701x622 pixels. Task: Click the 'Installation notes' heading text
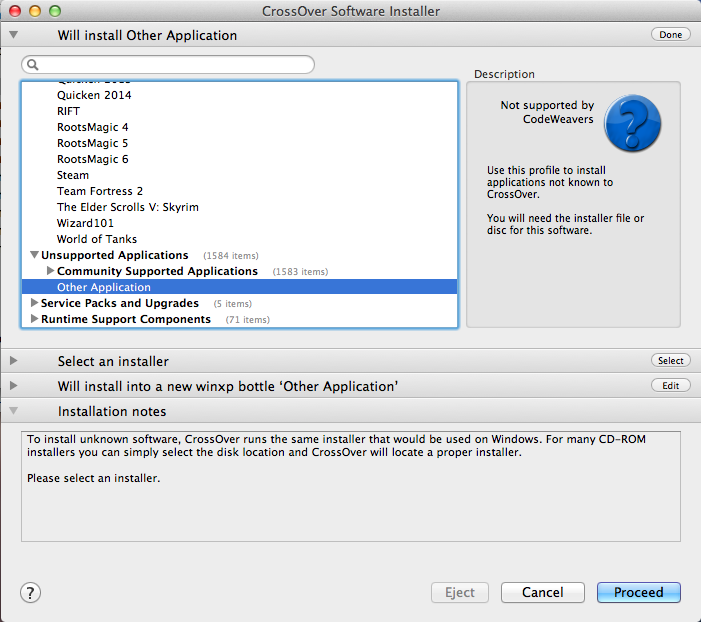pos(112,411)
